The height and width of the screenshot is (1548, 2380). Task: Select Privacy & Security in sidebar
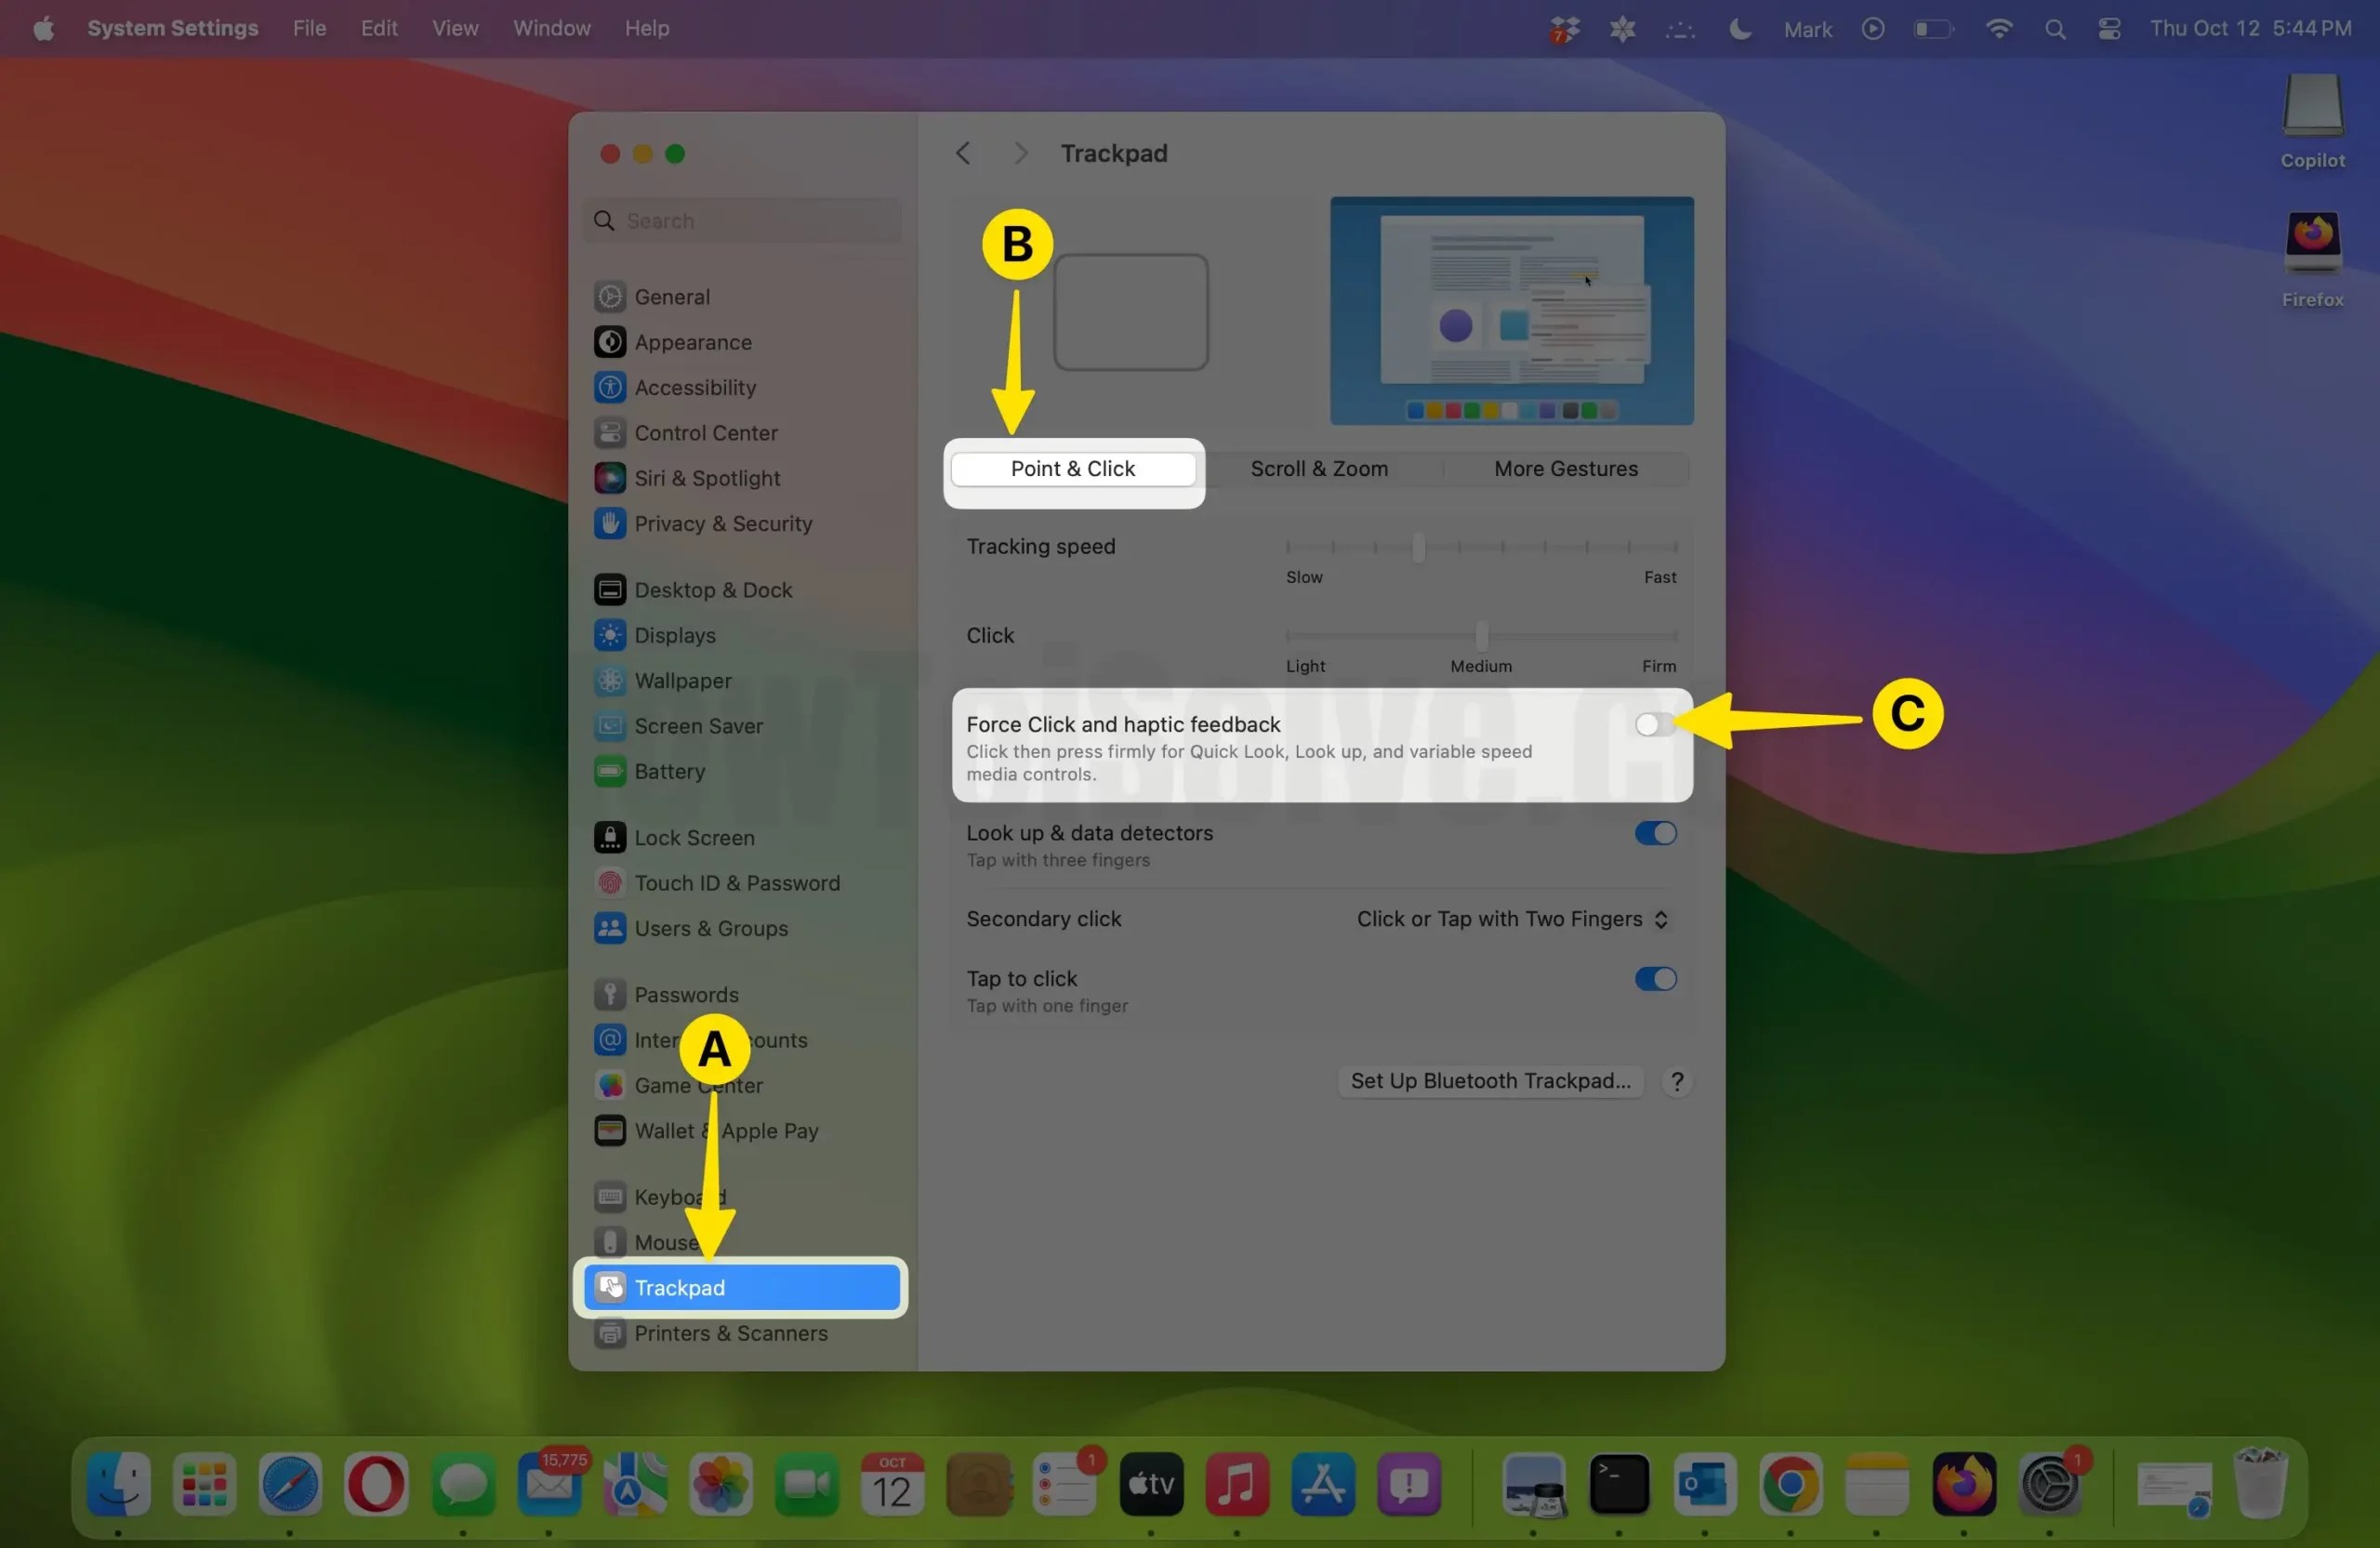tap(723, 523)
